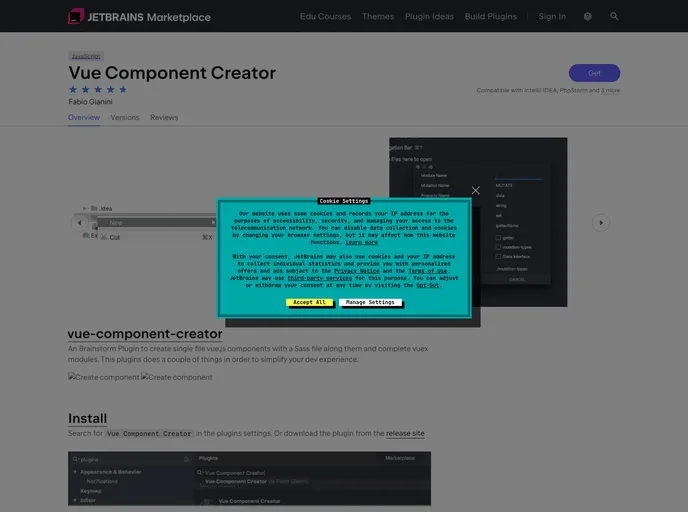Show the next screenshot in the carousel
The image size is (688, 512).
coord(601,223)
